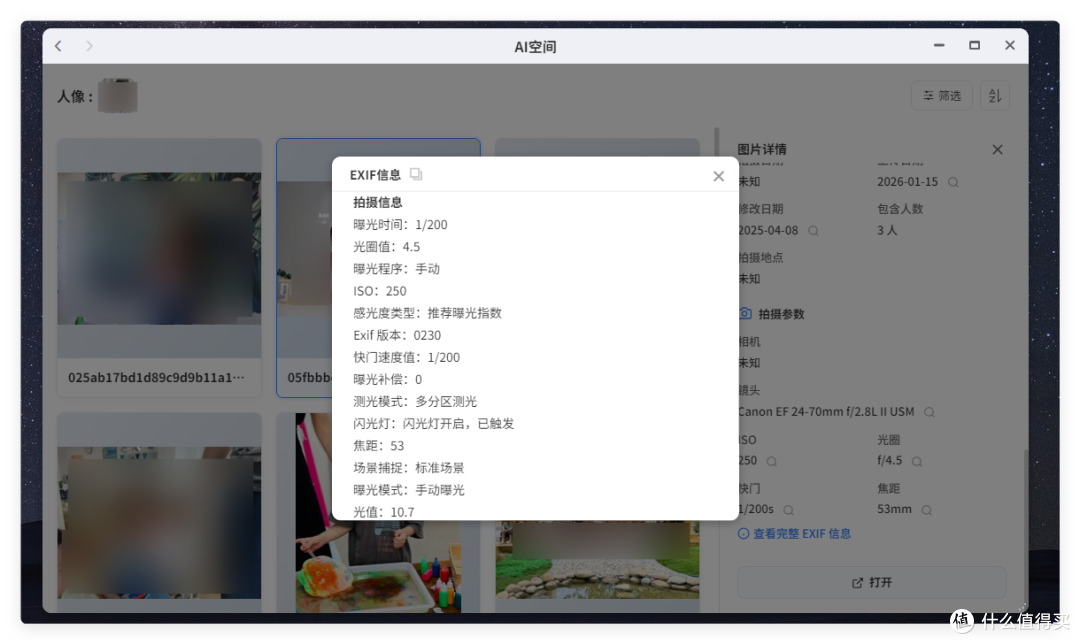Click the ISO: 250 EXIF line
Screen dimensions: 1080x644
point(380,291)
